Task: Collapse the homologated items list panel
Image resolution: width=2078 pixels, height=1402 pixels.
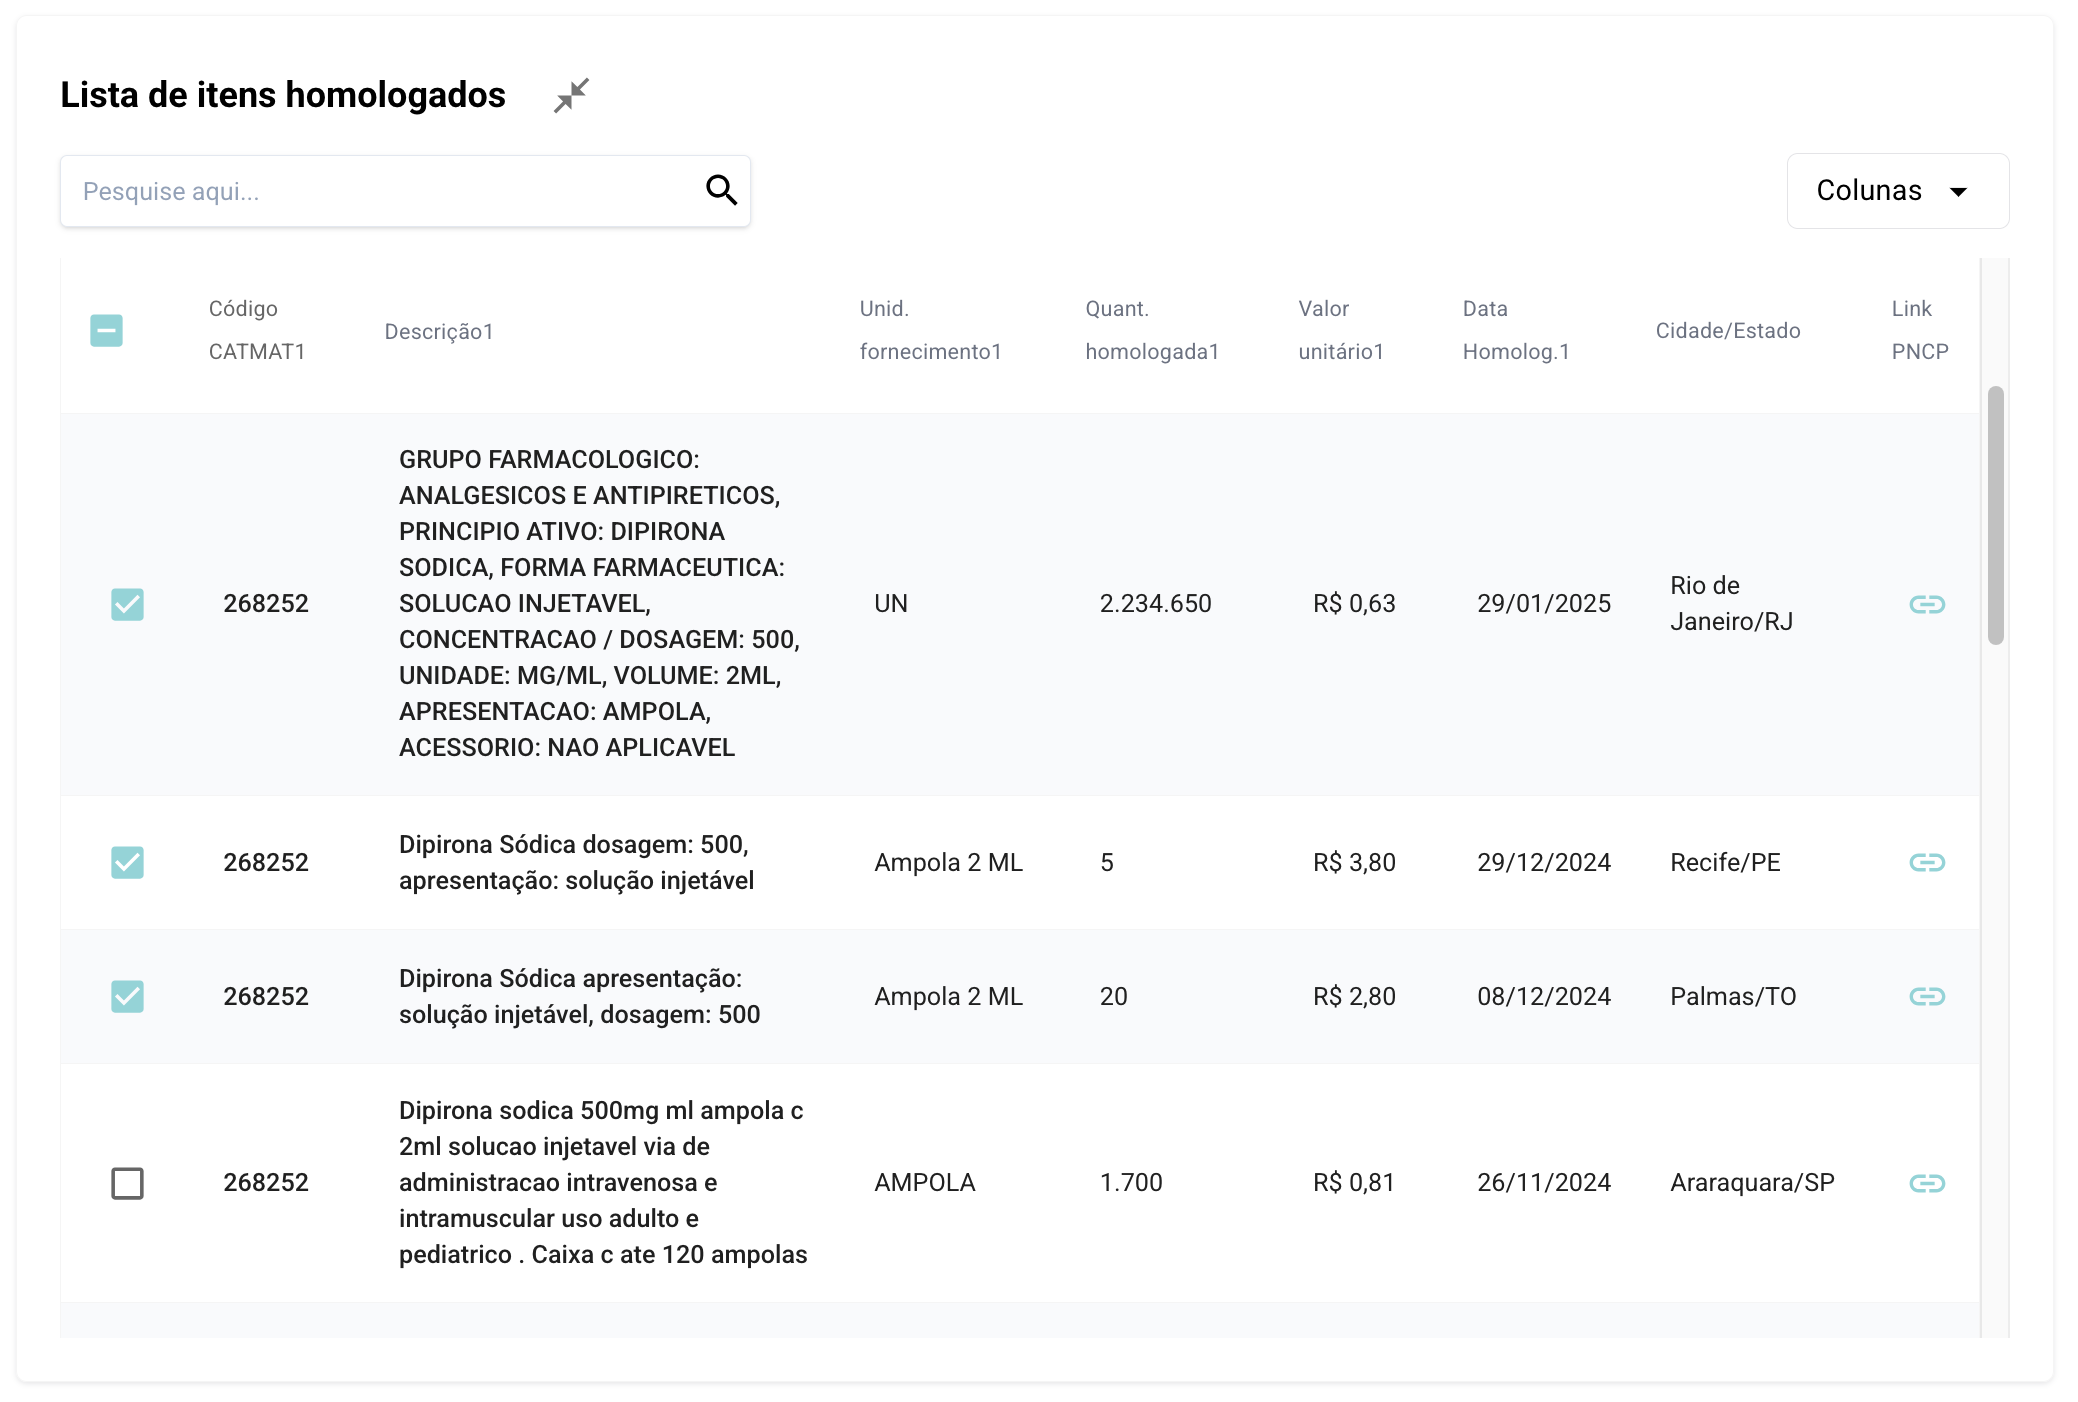Action: tap(571, 95)
